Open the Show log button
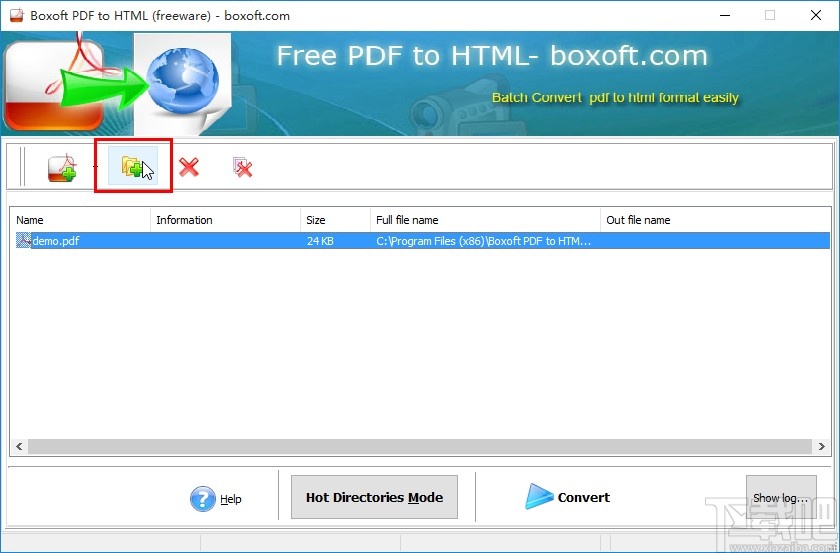 (x=781, y=498)
